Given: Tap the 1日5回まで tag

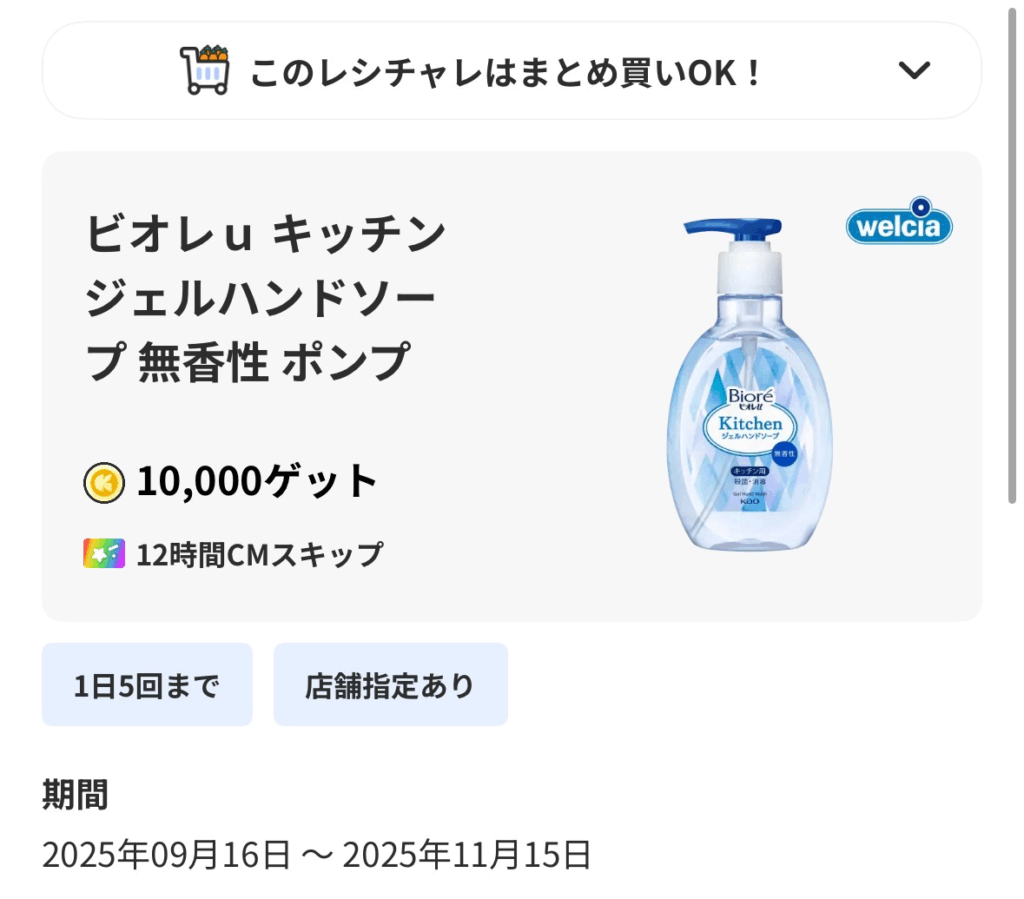Looking at the screenshot, I should (147, 685).
